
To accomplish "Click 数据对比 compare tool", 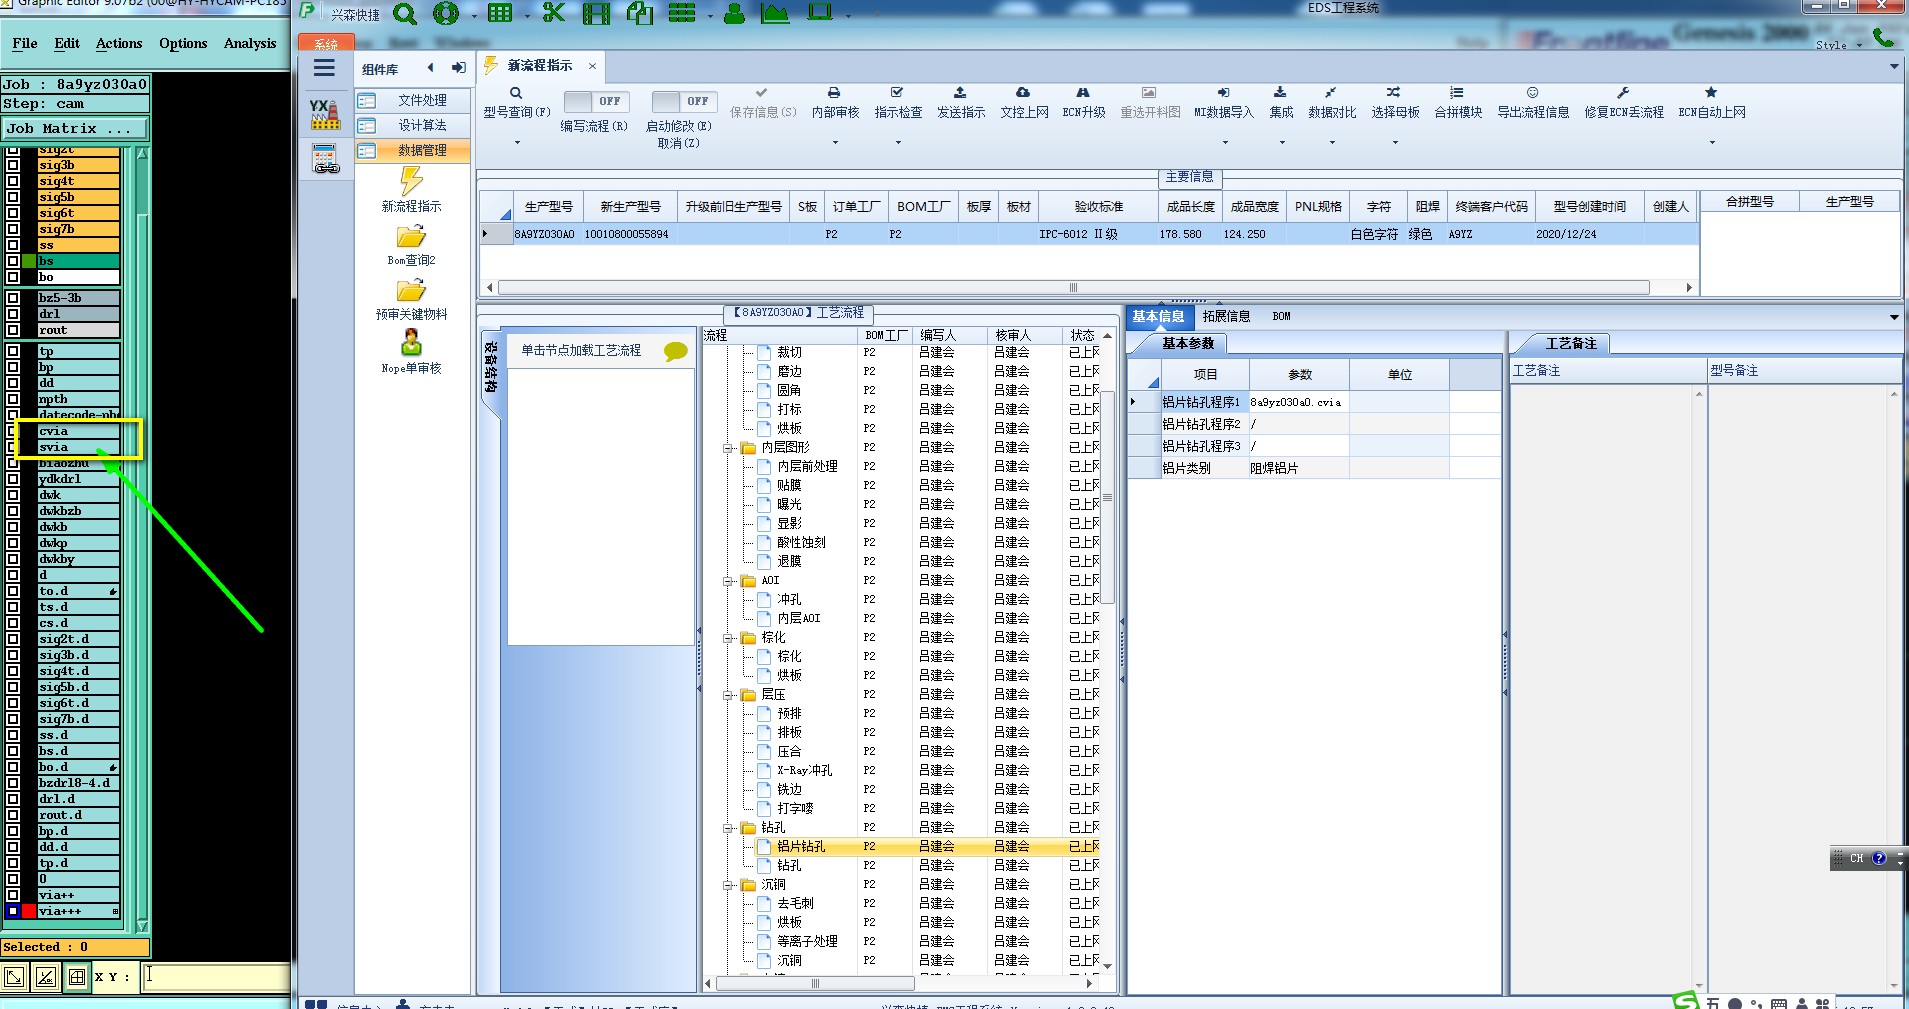I will 1332,103.
